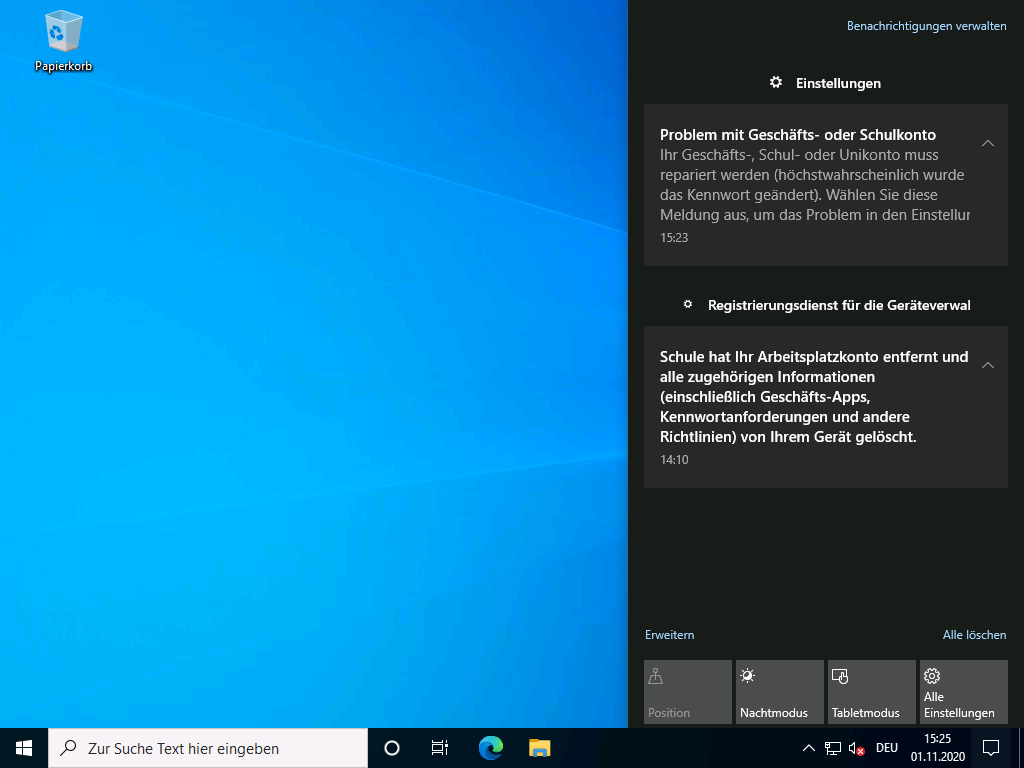This screenshot has height=768, width=1024.
Task: Click the Windows Start button
Action: coord(24,748)
